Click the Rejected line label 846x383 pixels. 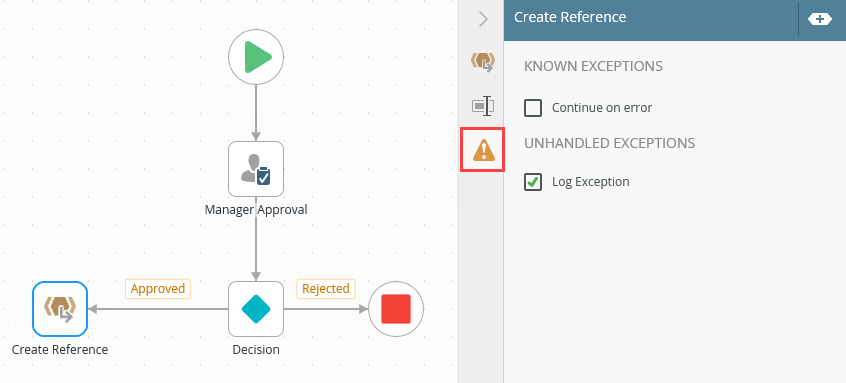(326, 289)
